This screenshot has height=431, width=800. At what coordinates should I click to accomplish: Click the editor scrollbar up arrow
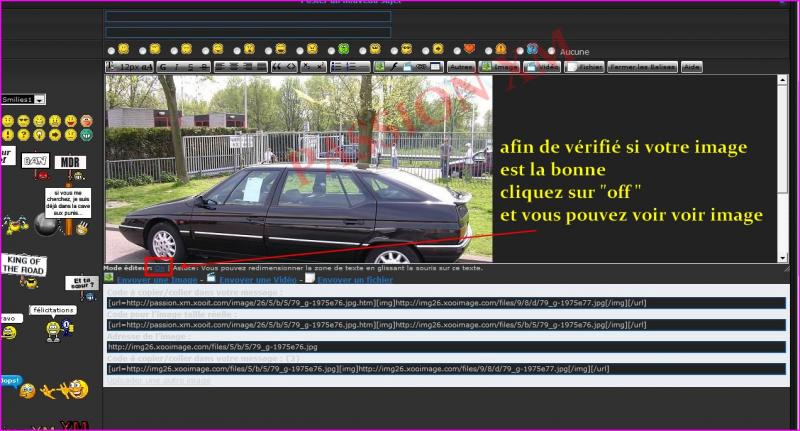point(782,80)
